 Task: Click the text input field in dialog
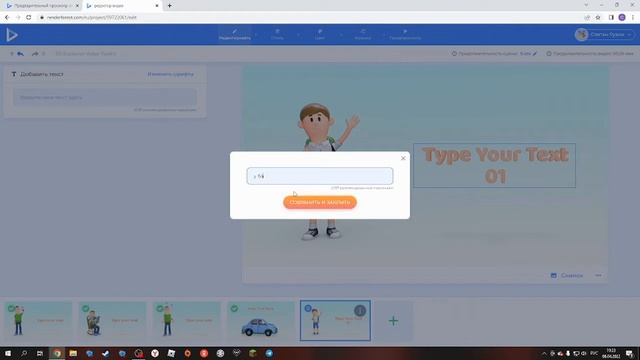[x=320, y=176]
